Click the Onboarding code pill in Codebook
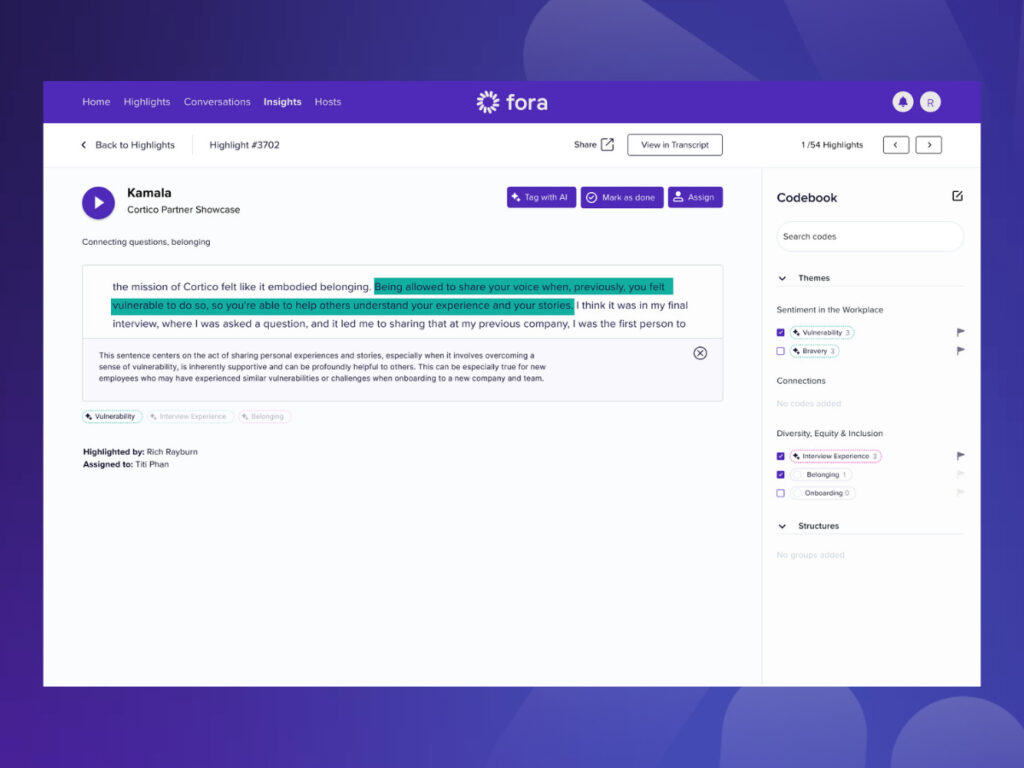The image size is (1024, 768). click(823, 493)
